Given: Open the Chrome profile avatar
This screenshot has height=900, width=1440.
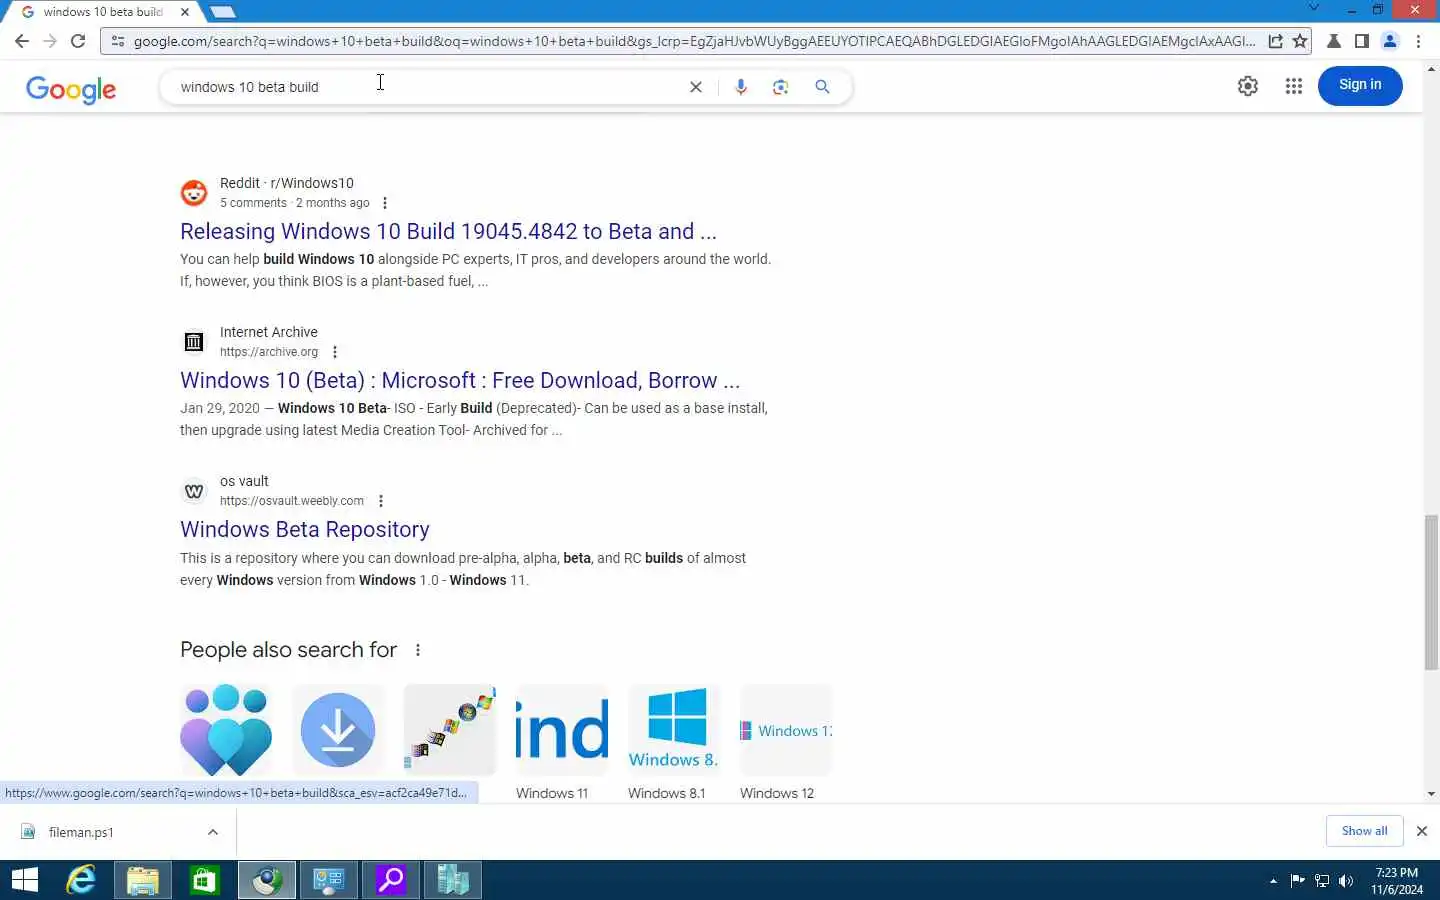Looking at the screenshot, I should [1390, 41].
